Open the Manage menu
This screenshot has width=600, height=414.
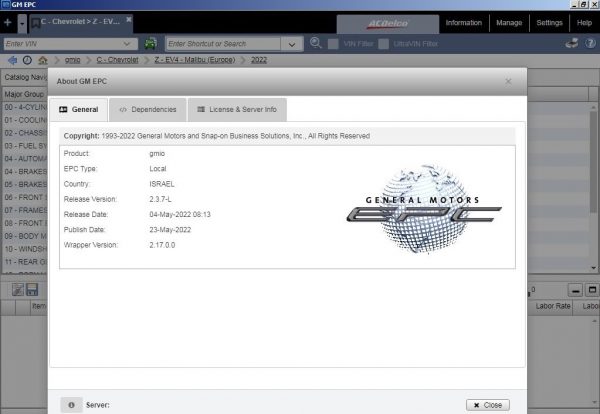click(x=509, y=23)
